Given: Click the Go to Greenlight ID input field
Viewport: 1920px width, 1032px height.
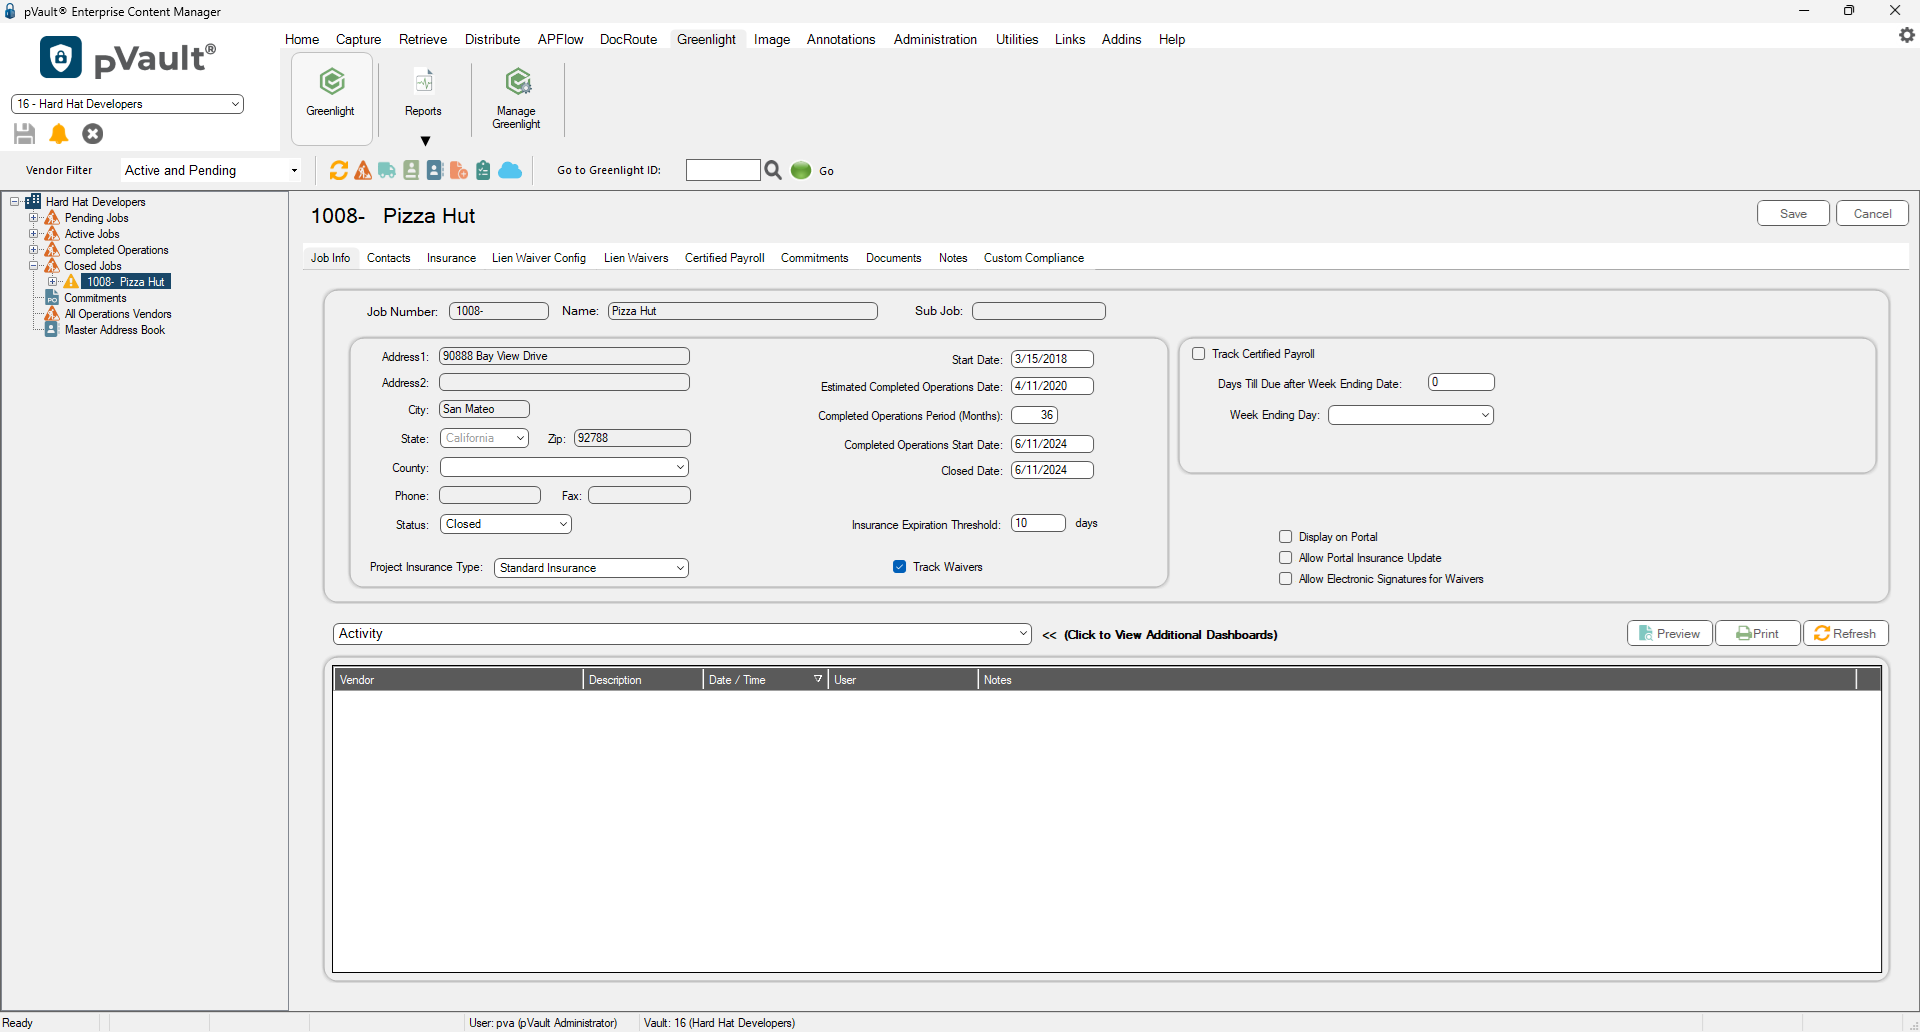Looking at the screenshot, I should pos(723,171).
